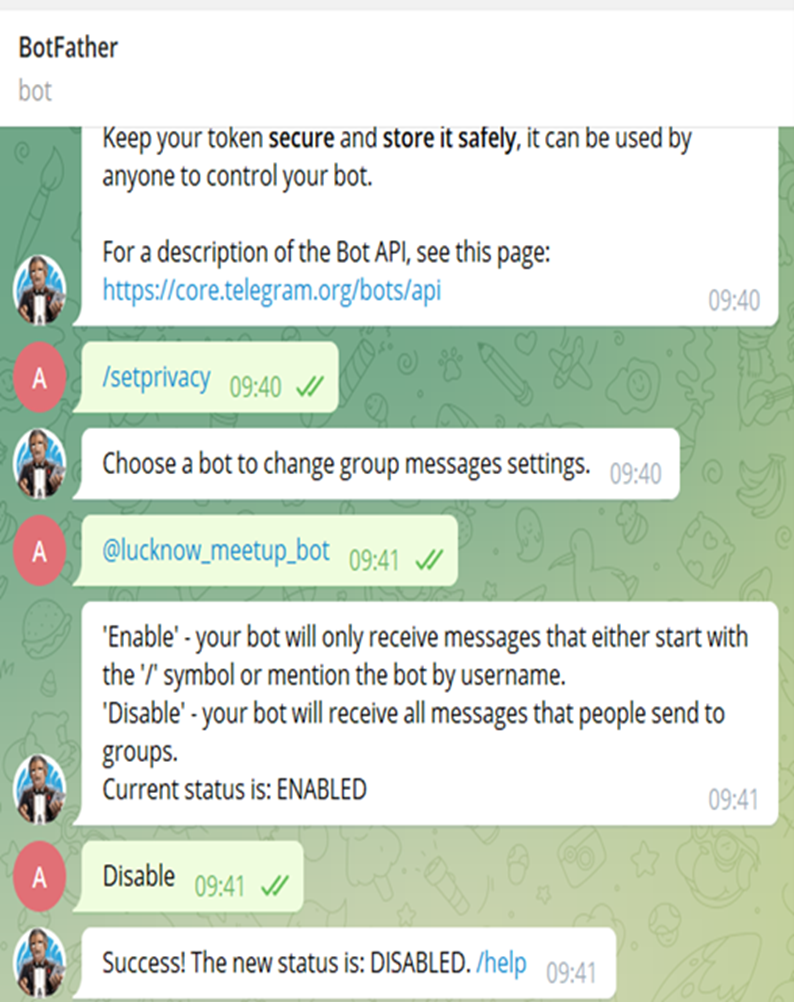Screen dimensions: 794x1002
Task: Open the core.telegram.org/bots/api link
Action: pos(271,291)
